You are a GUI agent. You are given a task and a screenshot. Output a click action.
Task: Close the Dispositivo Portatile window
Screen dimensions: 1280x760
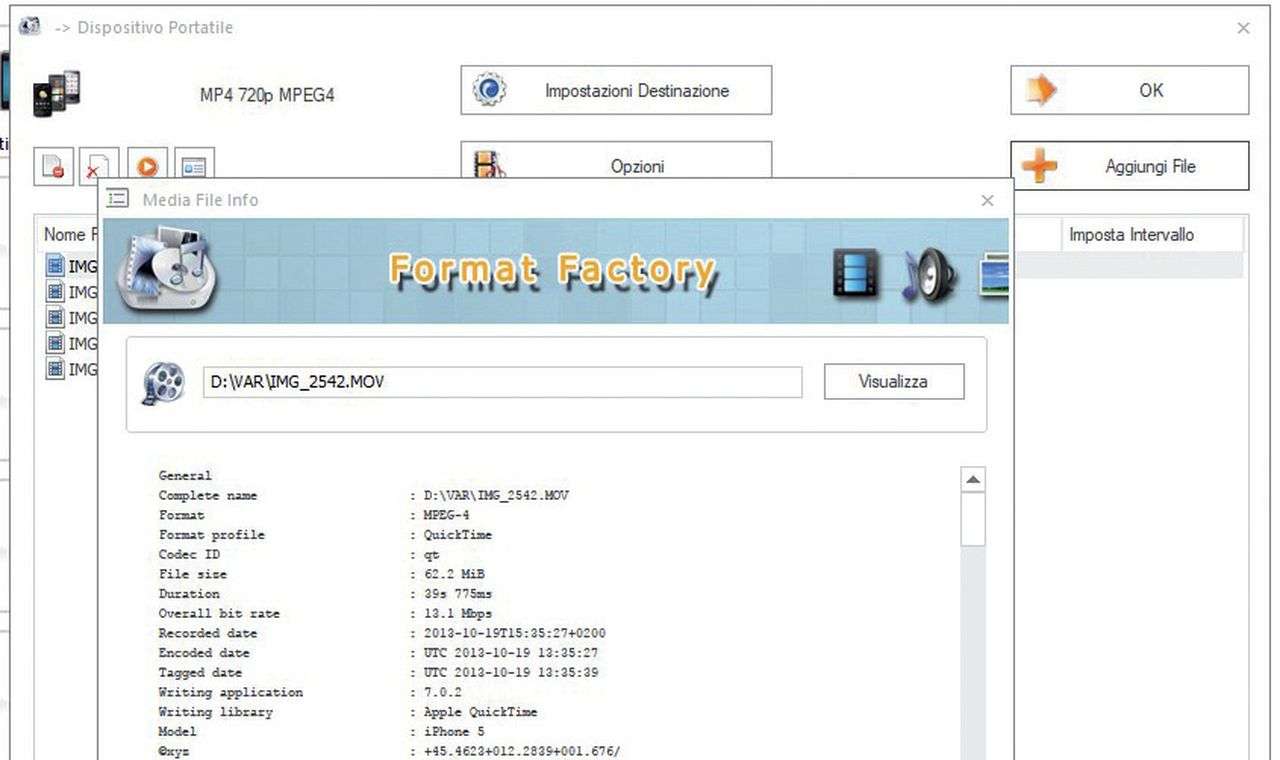pos(1243,28)
